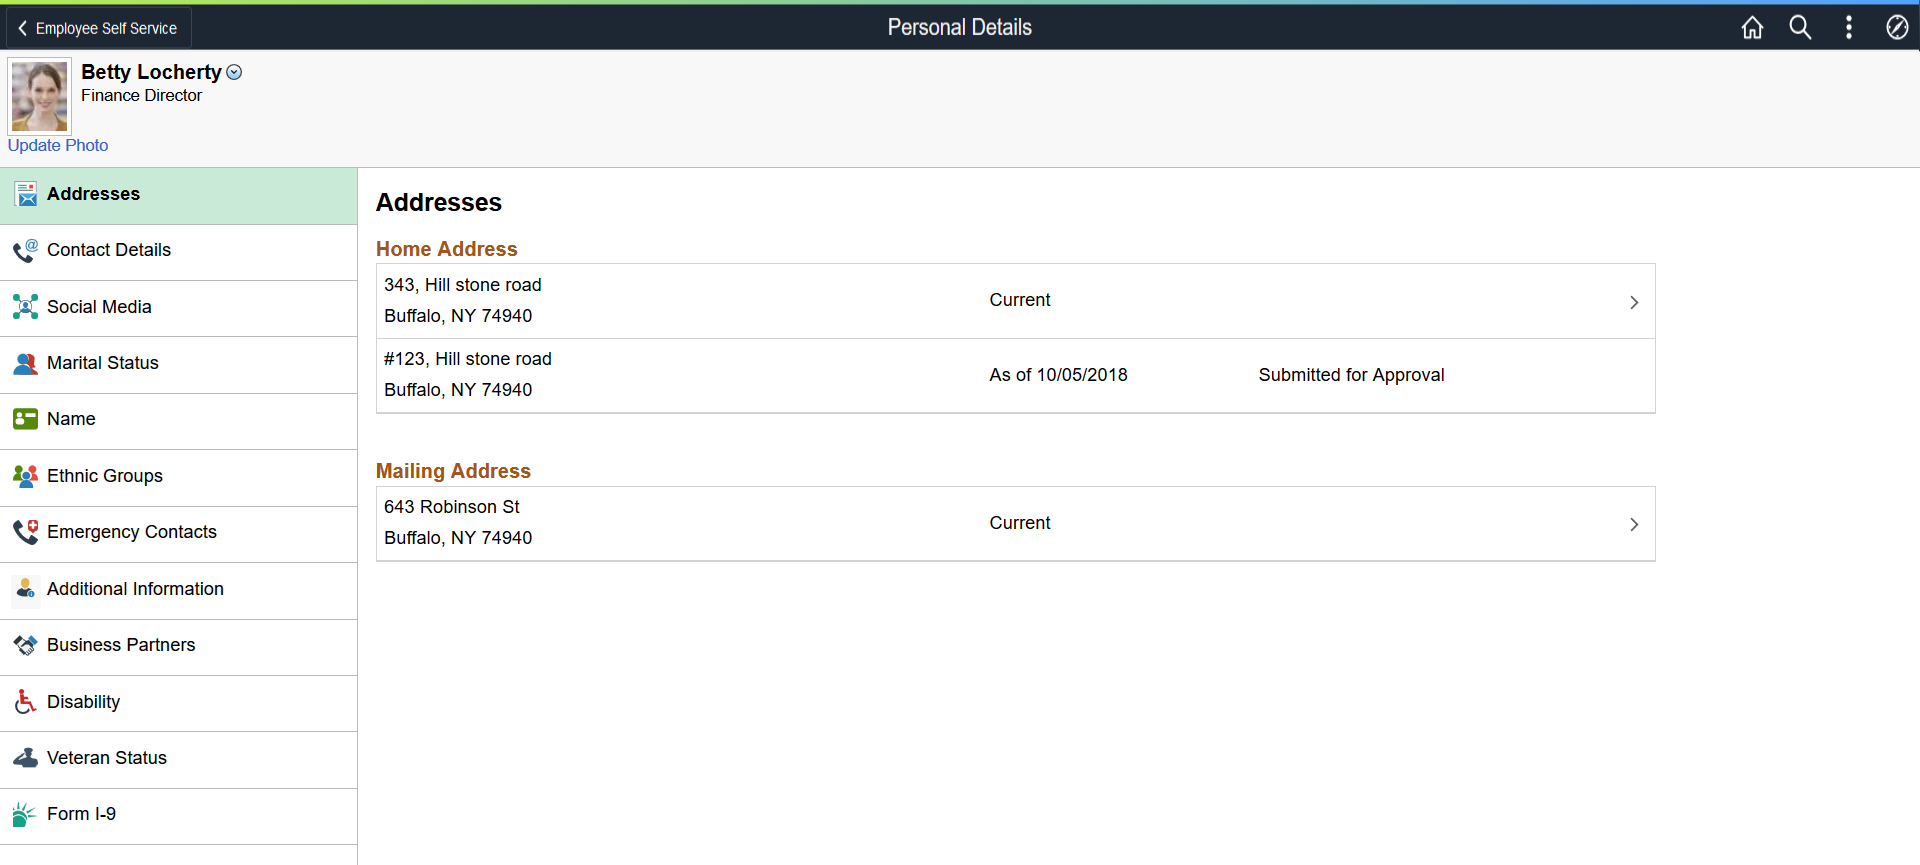Click the Home Address heading
Viewport: 1920px width, 865px height.
pos(447,249)
